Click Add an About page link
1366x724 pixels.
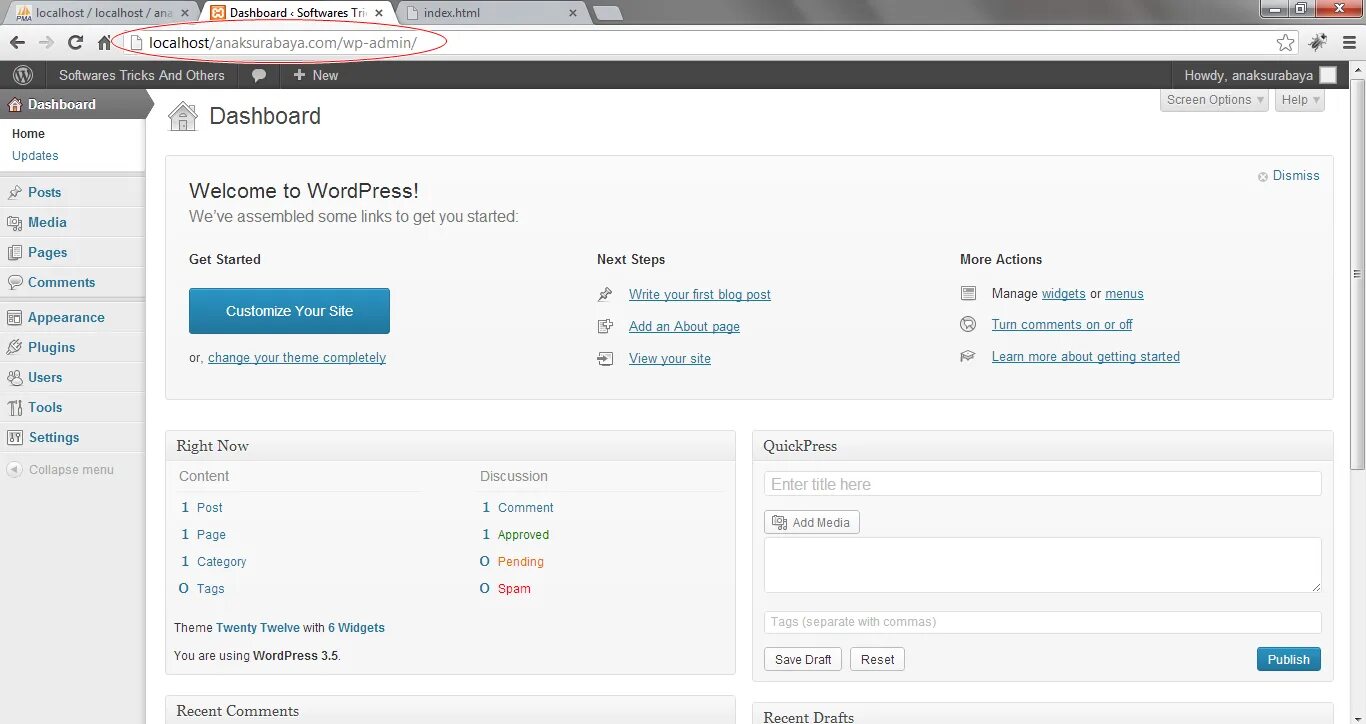[x=684, y=327]
